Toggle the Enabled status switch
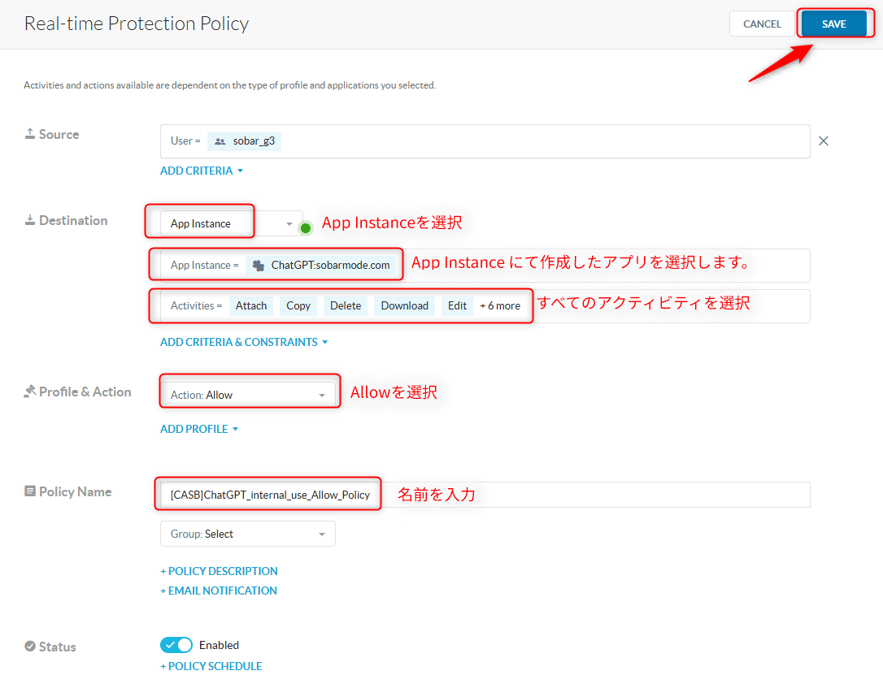Viewport: 883px width, 675px height. pos(177,645)
